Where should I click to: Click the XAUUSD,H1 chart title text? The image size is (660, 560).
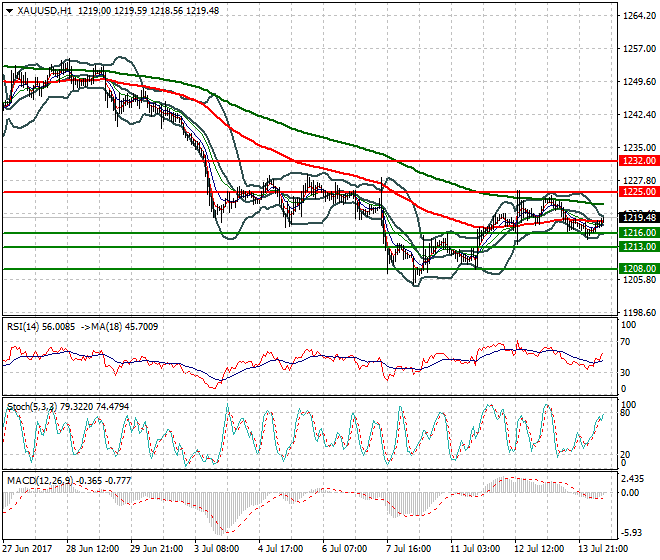pos(44,11)
